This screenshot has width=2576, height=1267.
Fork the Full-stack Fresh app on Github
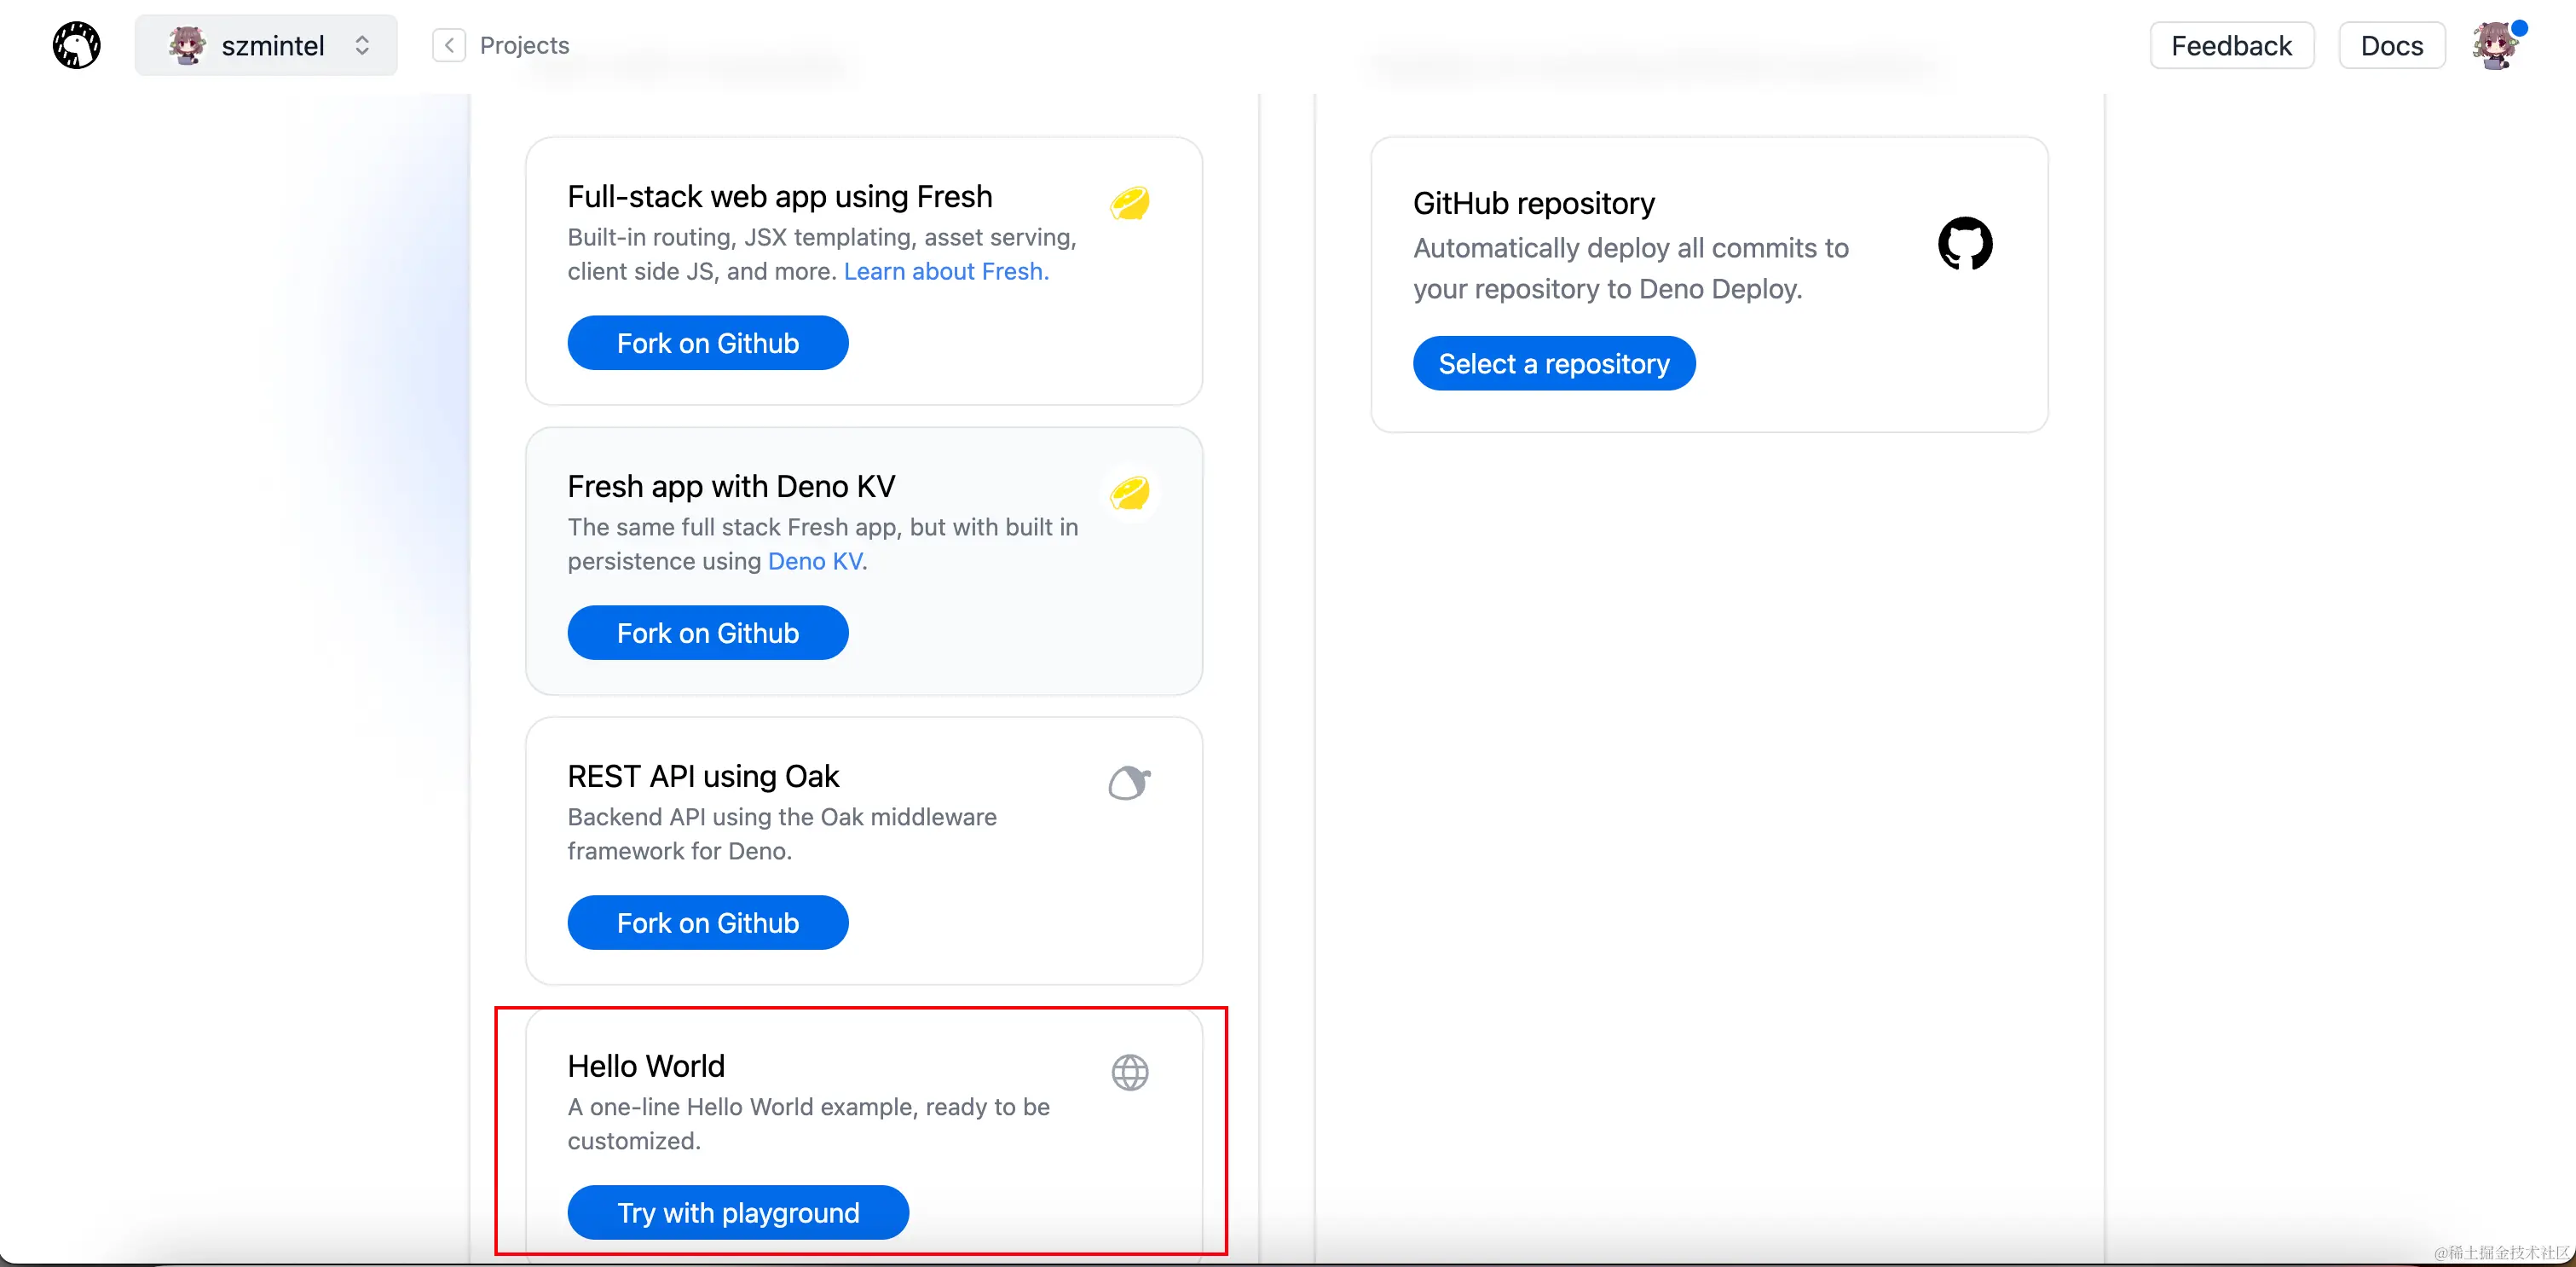click(x=707, y=343)
